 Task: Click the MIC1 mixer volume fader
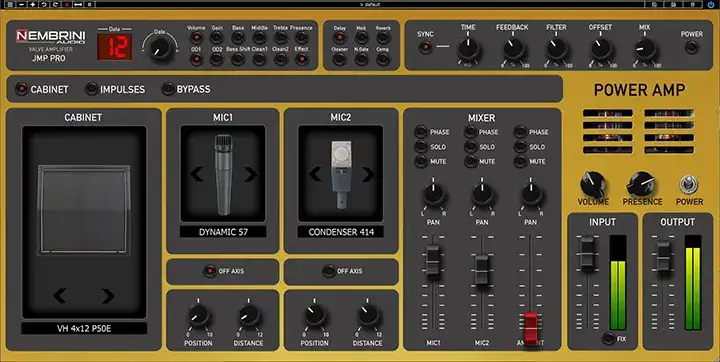(433, 260)
